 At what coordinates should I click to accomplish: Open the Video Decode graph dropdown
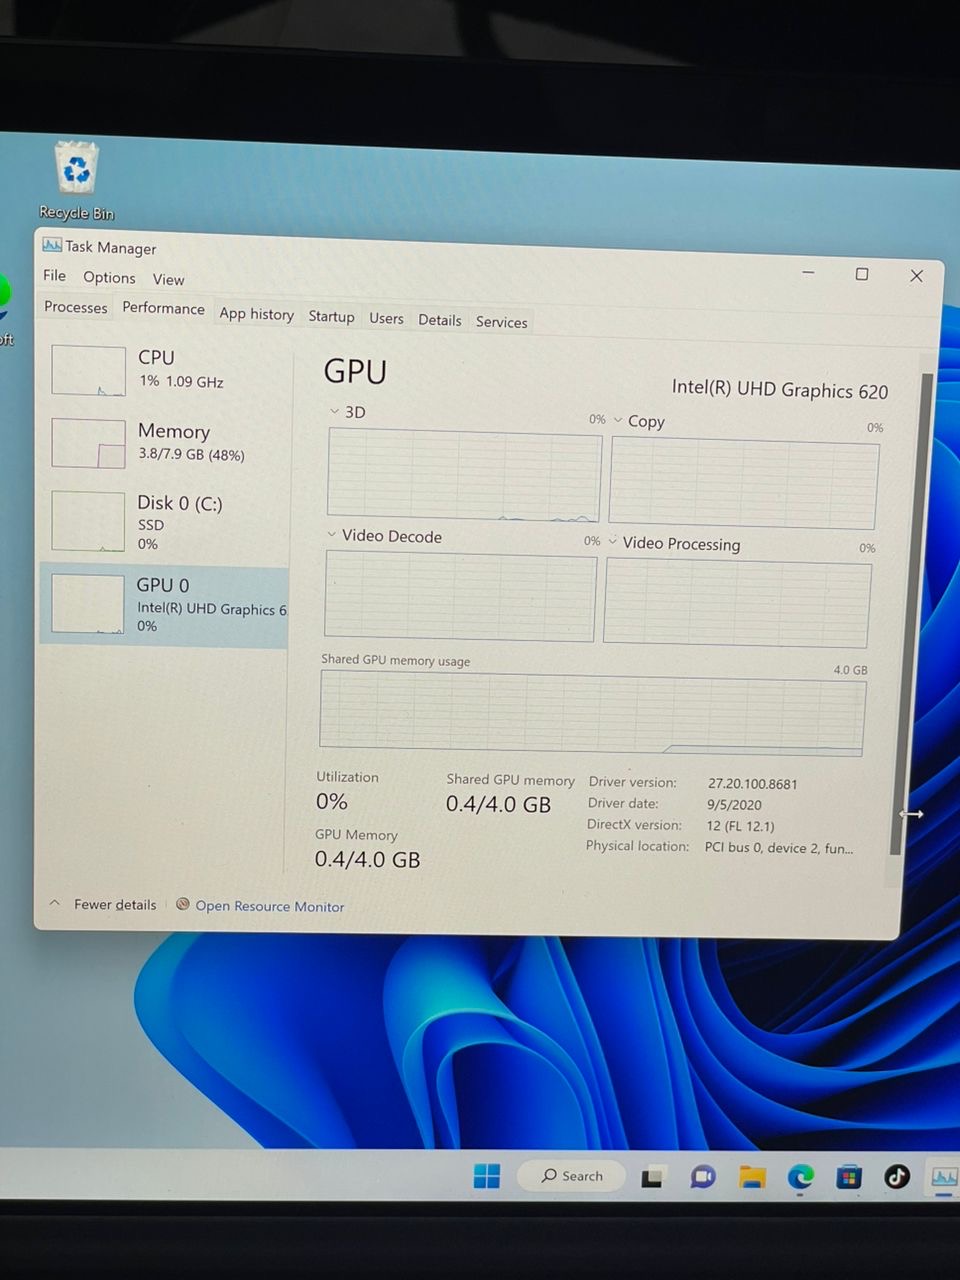click(x=332, y=535)
